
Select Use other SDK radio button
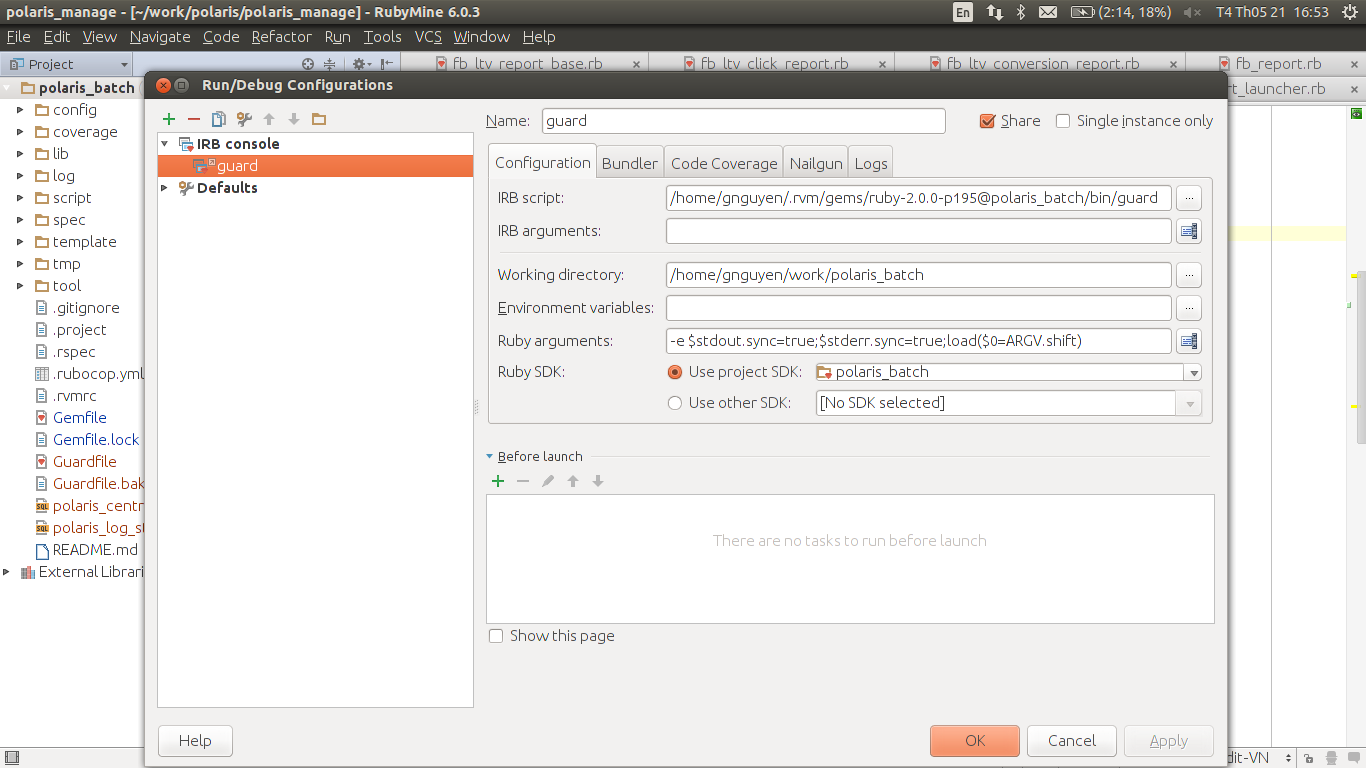point(675,403)
